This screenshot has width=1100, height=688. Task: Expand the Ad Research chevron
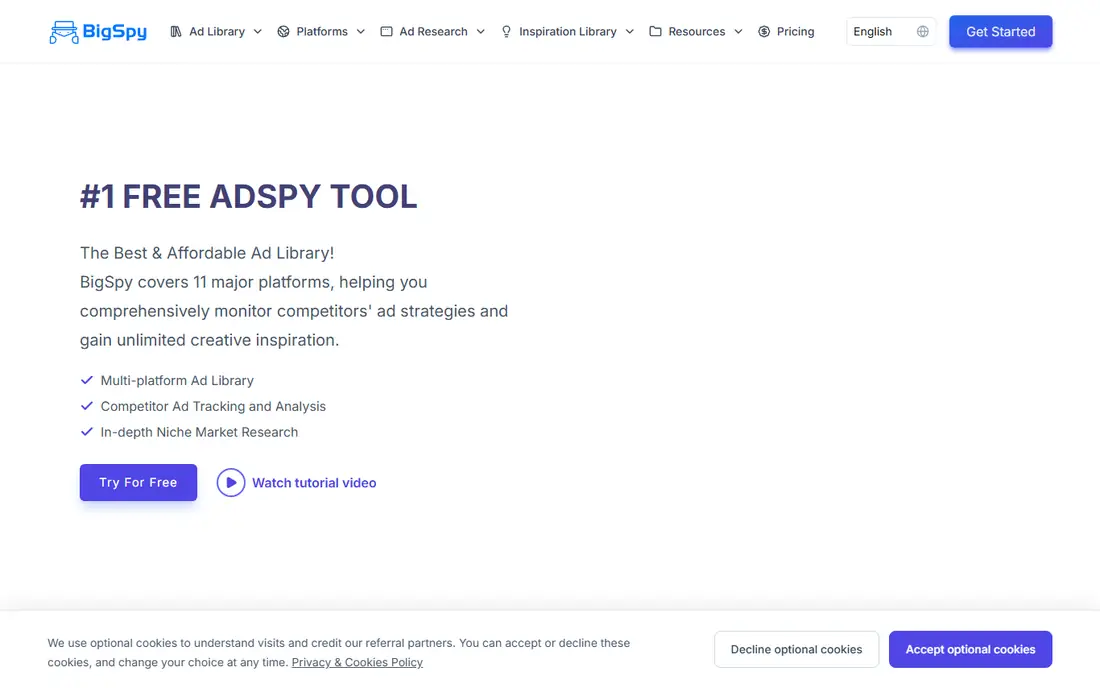click(x=481, y=32)
